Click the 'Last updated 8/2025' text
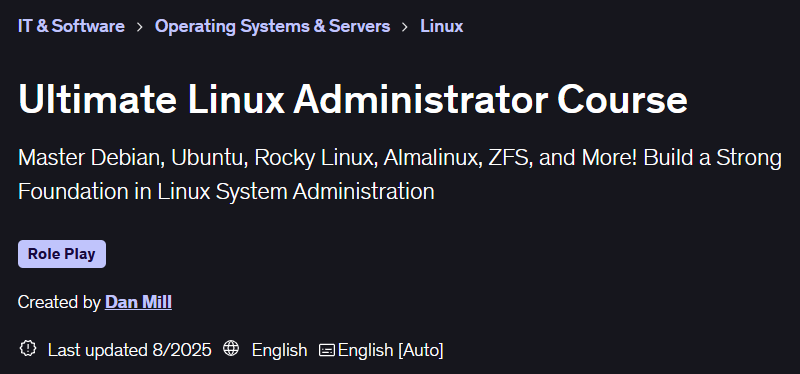Viewport: 800px width, 374px height. [130, 350]
